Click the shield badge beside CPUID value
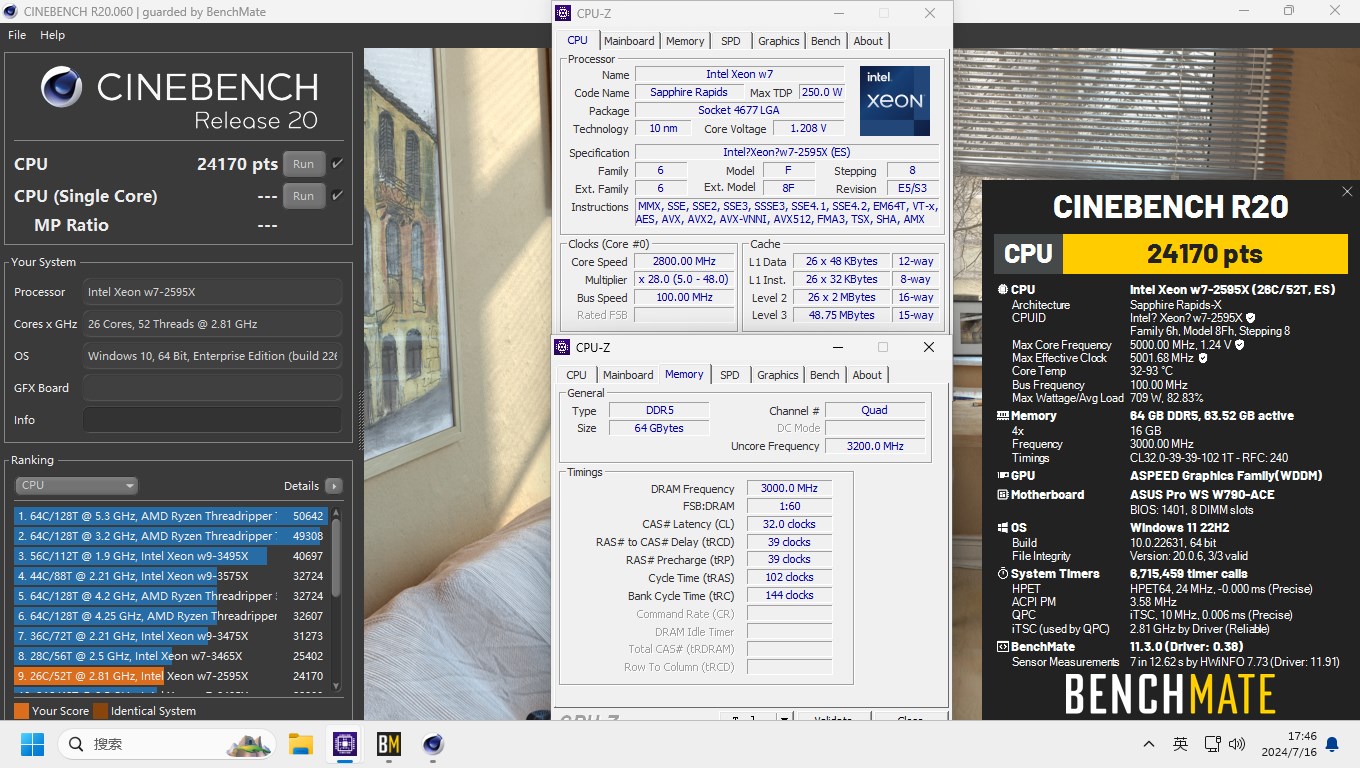The height and width of the screenshot is (768, 1360). (1251, 318)
